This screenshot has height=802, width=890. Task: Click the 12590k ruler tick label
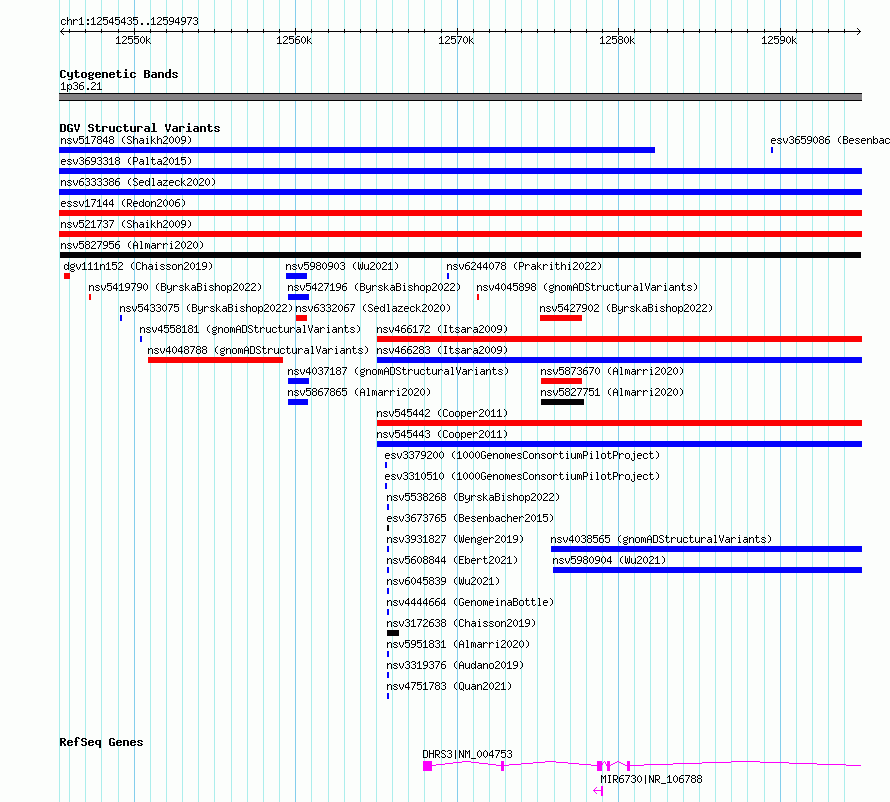click(x=779, y=41)
